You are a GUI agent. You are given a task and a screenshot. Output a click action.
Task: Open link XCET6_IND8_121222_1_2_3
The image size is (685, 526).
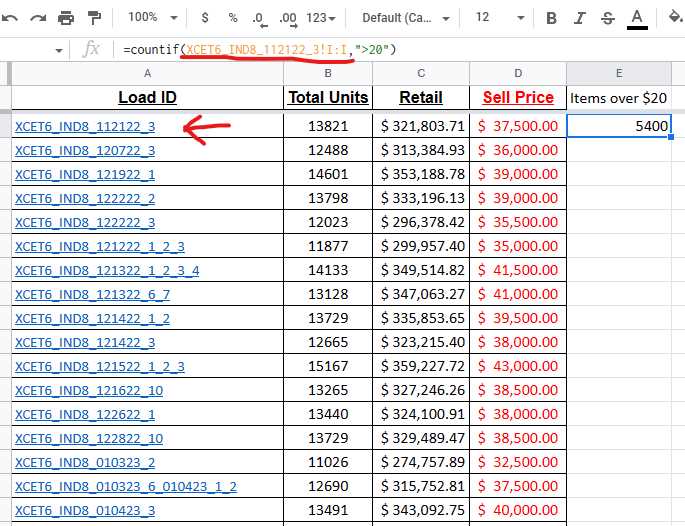tap(100, 247)
